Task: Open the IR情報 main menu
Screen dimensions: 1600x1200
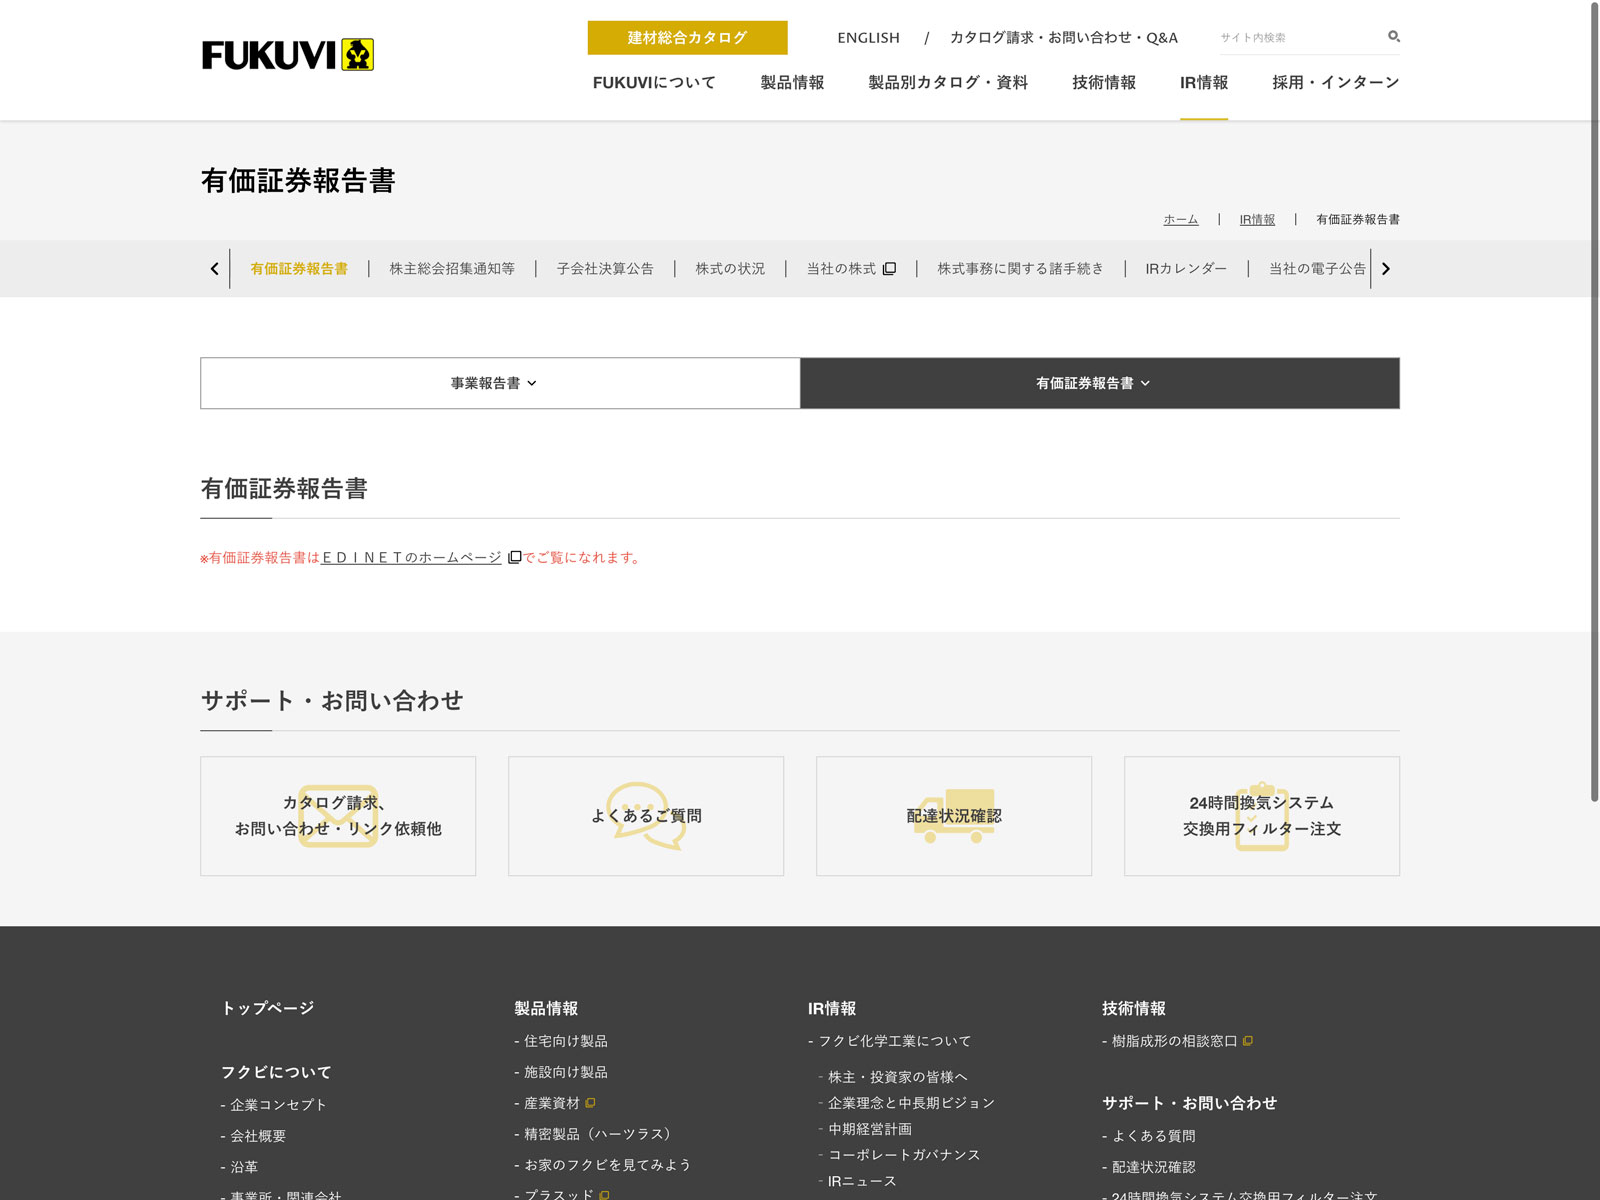Action: coord(1204,83)
